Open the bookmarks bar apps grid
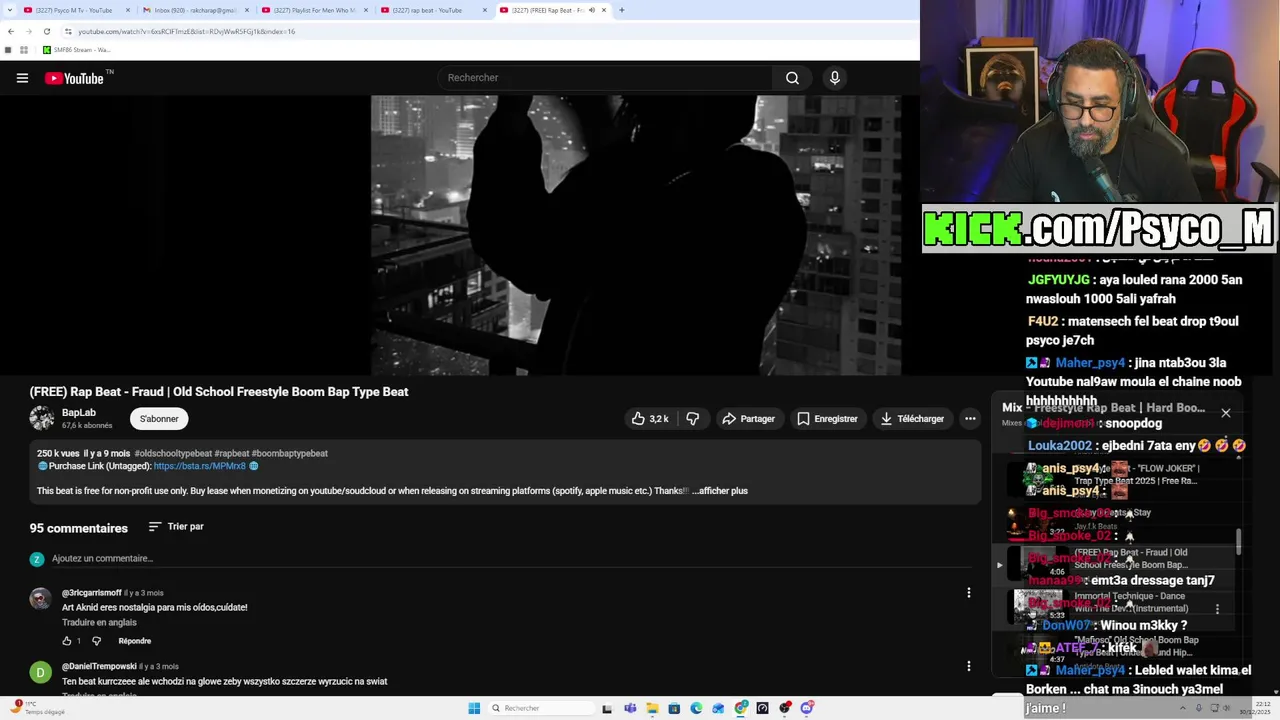1280x720 pixels. click(x=24, y=50)
